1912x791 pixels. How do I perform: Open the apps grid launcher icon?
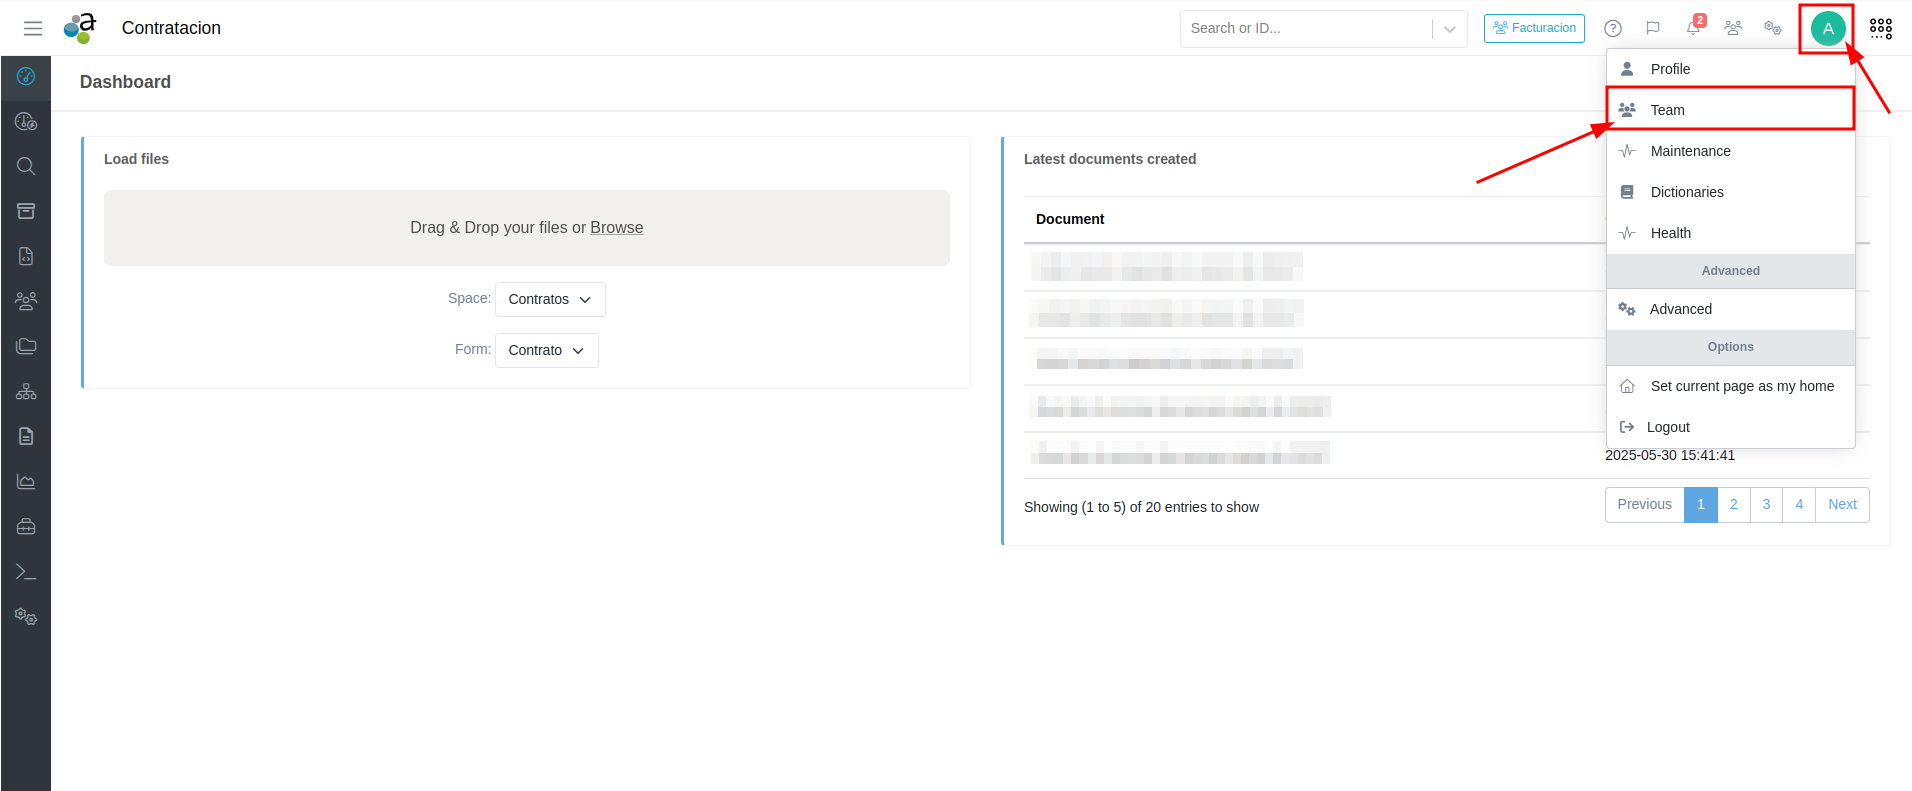(x=1880, y=28)
